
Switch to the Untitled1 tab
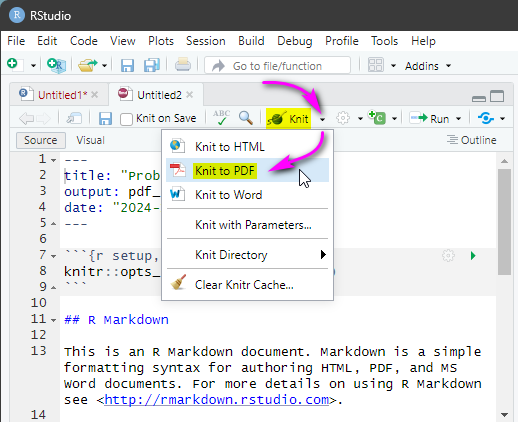pos(62,95)
